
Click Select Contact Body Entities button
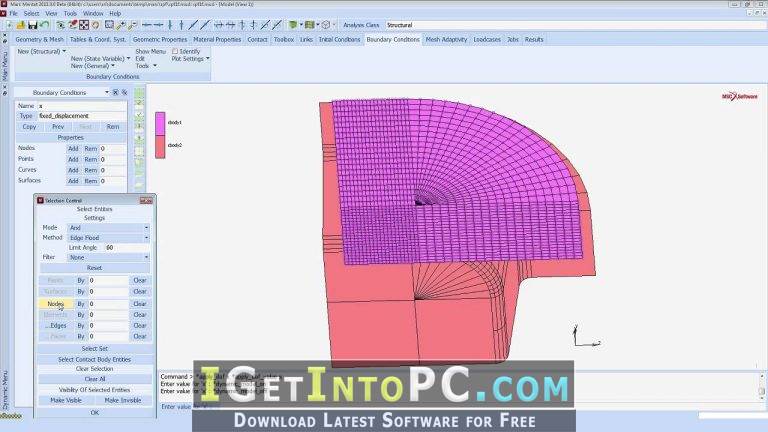pyautogui.click(x=95, y=359)
